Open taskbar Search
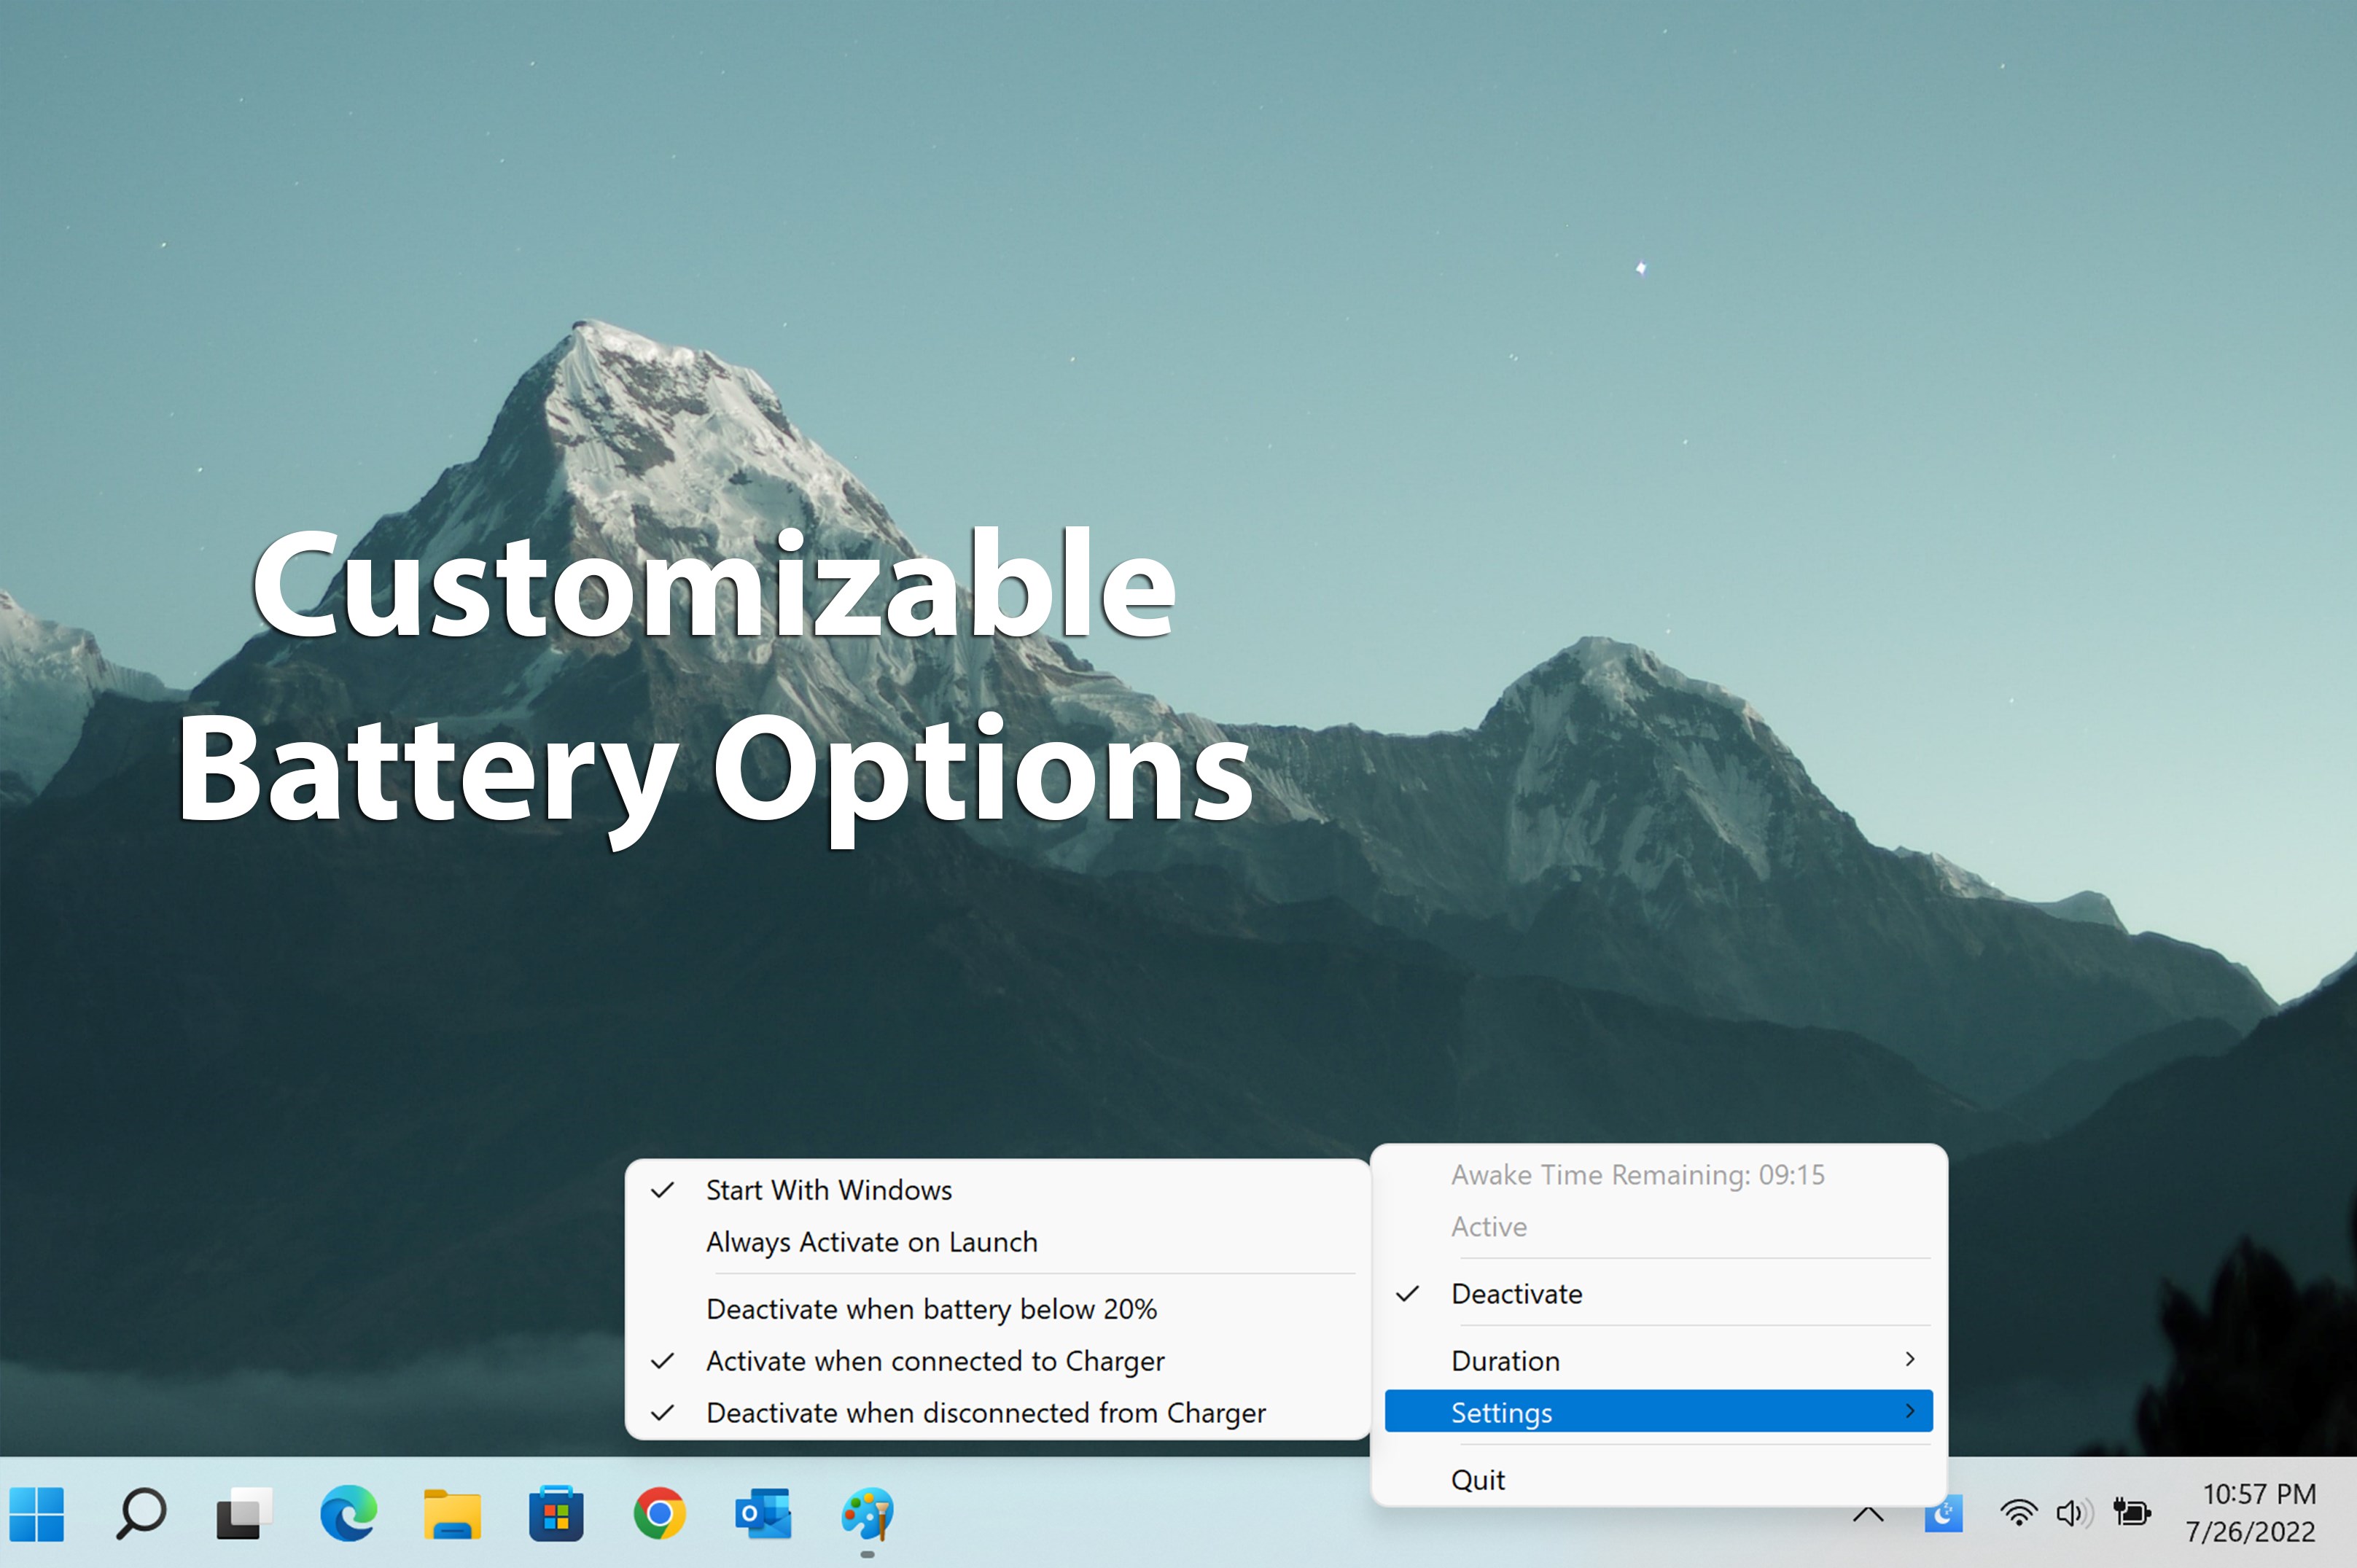This screenshot has height=1568, width=2357. [x=141, y=1514]
